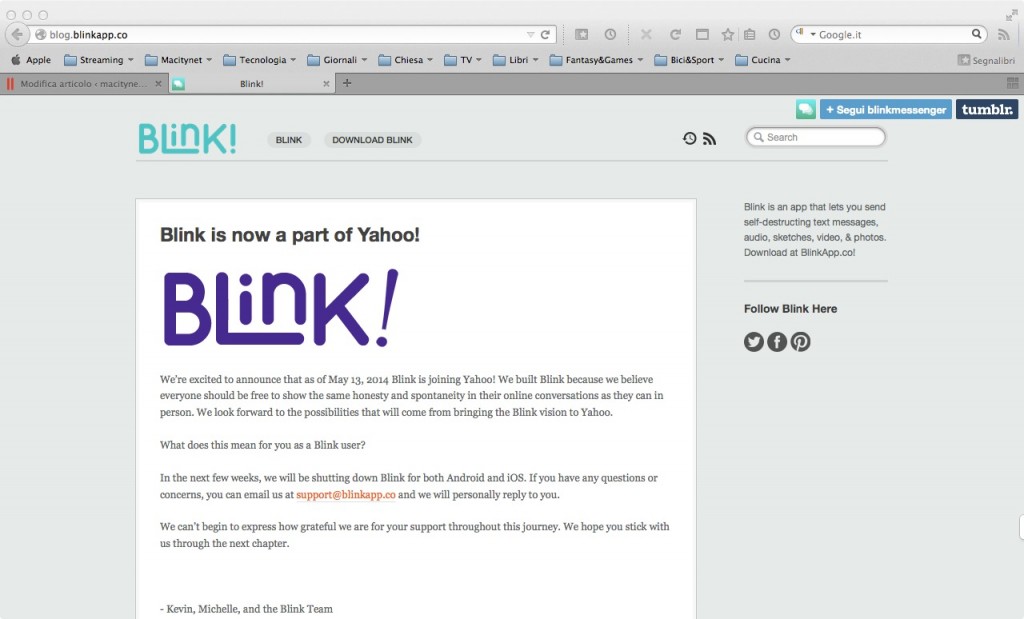This screenshot has width=1024, height=619.
Task: Click the blog Search field
Action: tap(816, 137)
